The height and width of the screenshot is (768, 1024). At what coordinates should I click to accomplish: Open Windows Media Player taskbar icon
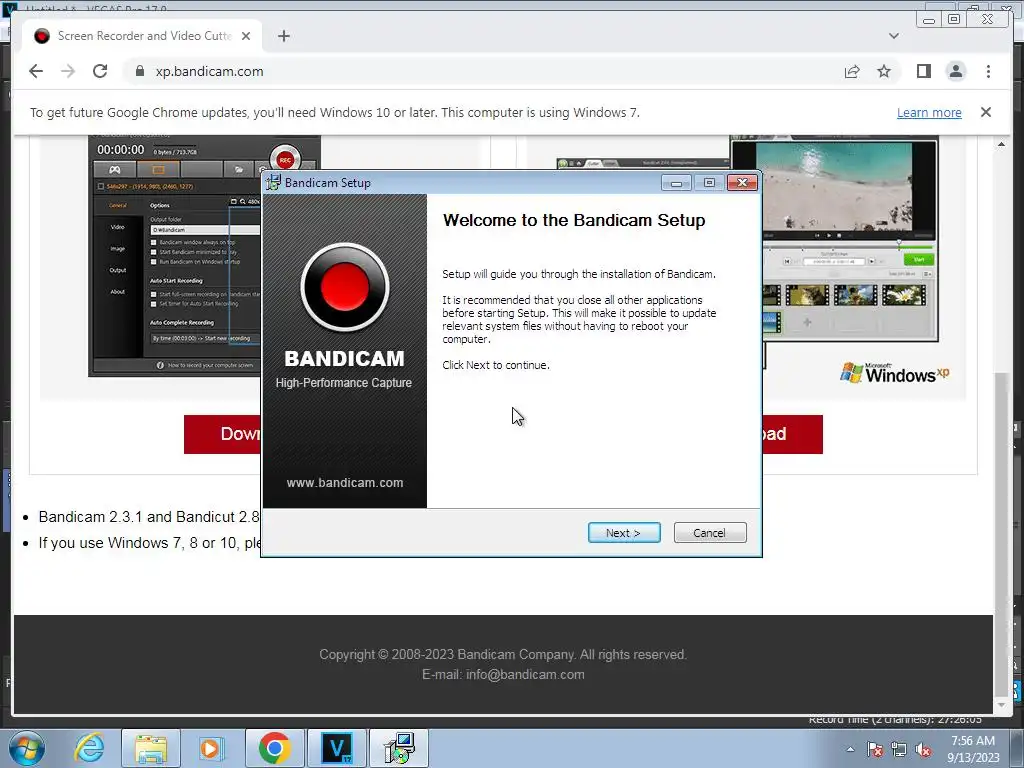[x=211, y=748]
